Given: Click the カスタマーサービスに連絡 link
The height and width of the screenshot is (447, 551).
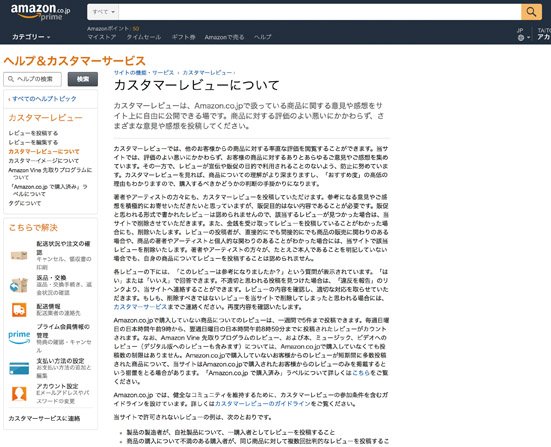Looking at the screenshot, I should [x=44, y=418].
